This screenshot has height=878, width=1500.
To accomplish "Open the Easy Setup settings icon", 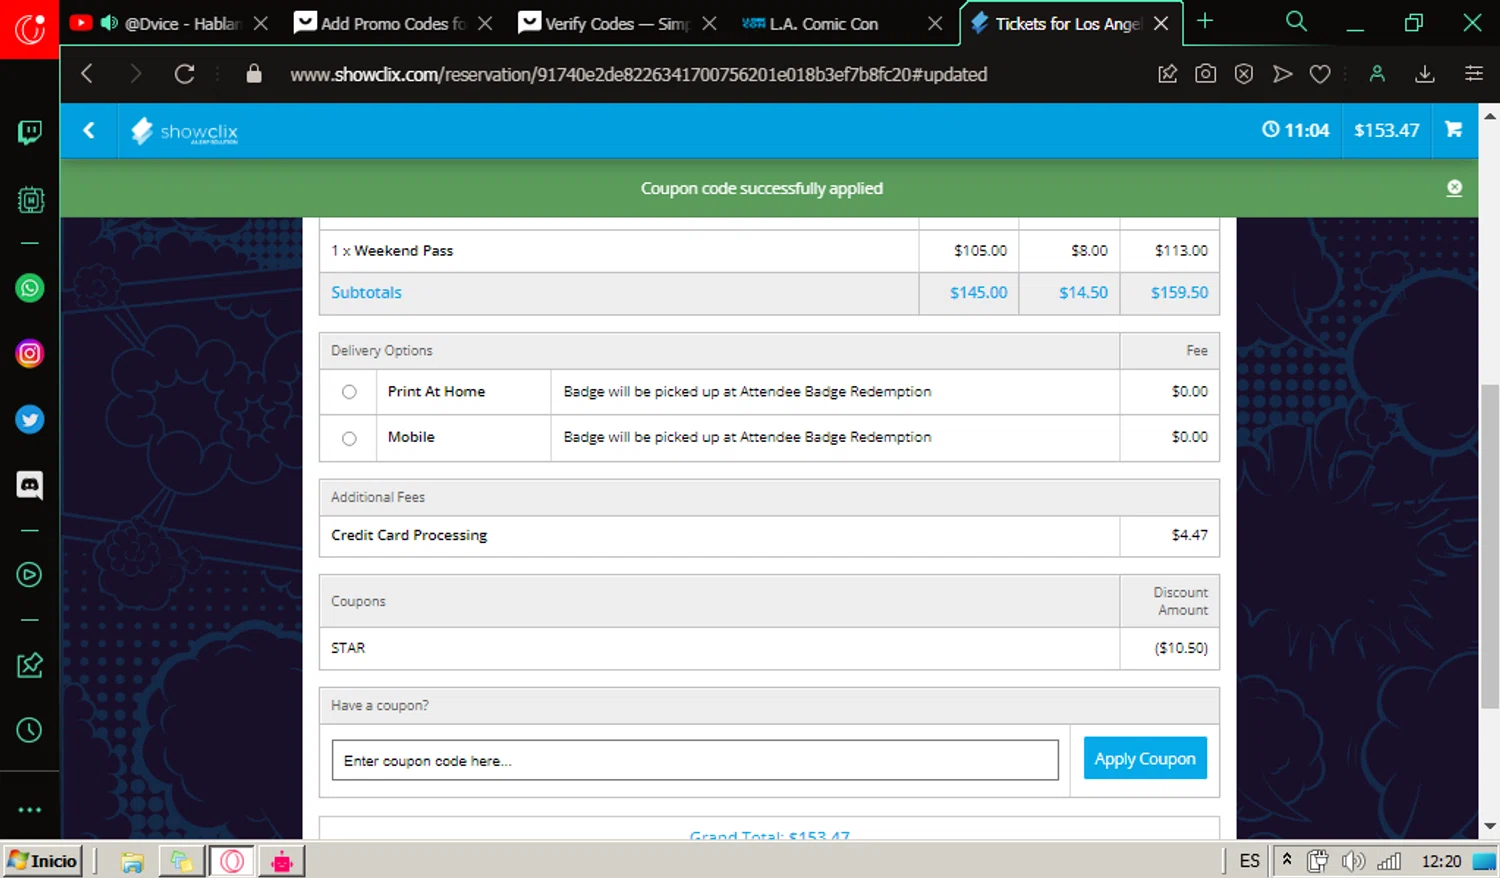I will tap(1473, 74).
